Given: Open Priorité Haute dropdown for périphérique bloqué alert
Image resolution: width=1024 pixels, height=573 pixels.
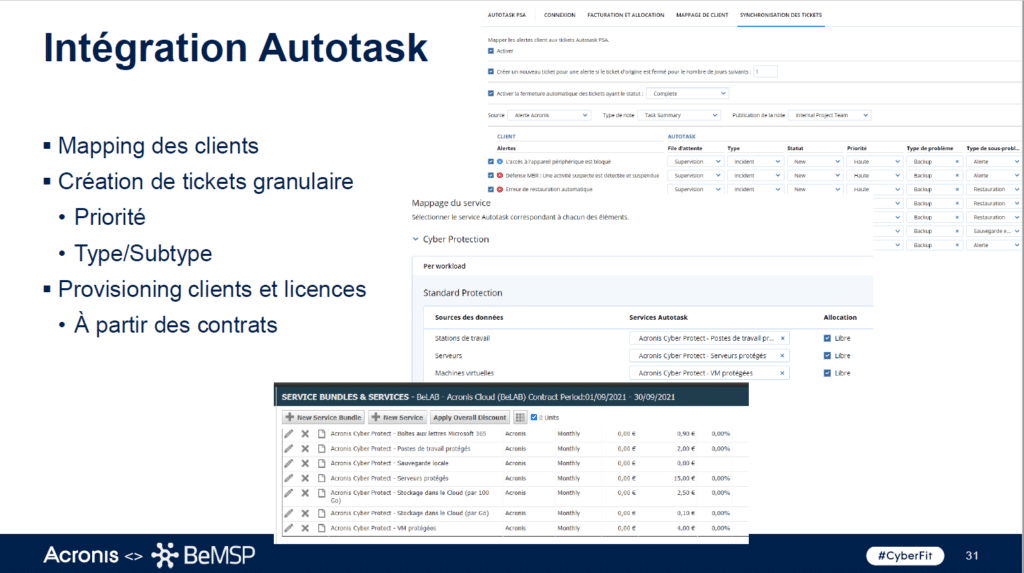Looking at the screenshot, I should coord(874,161).
